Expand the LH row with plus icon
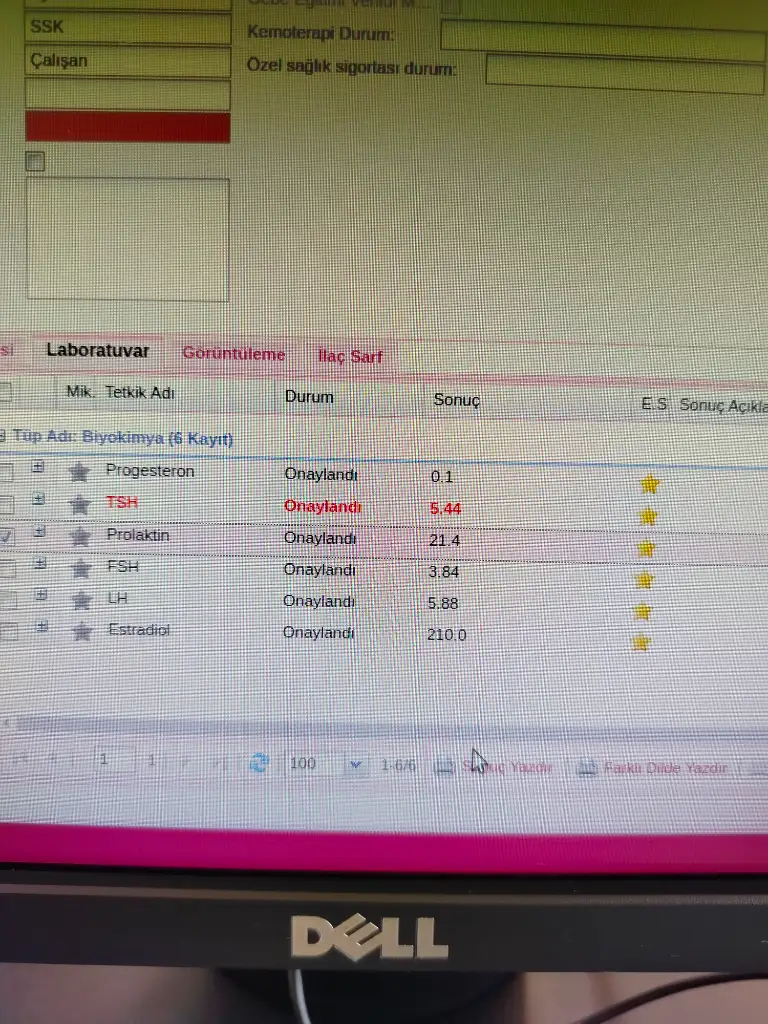 [41, 595]
